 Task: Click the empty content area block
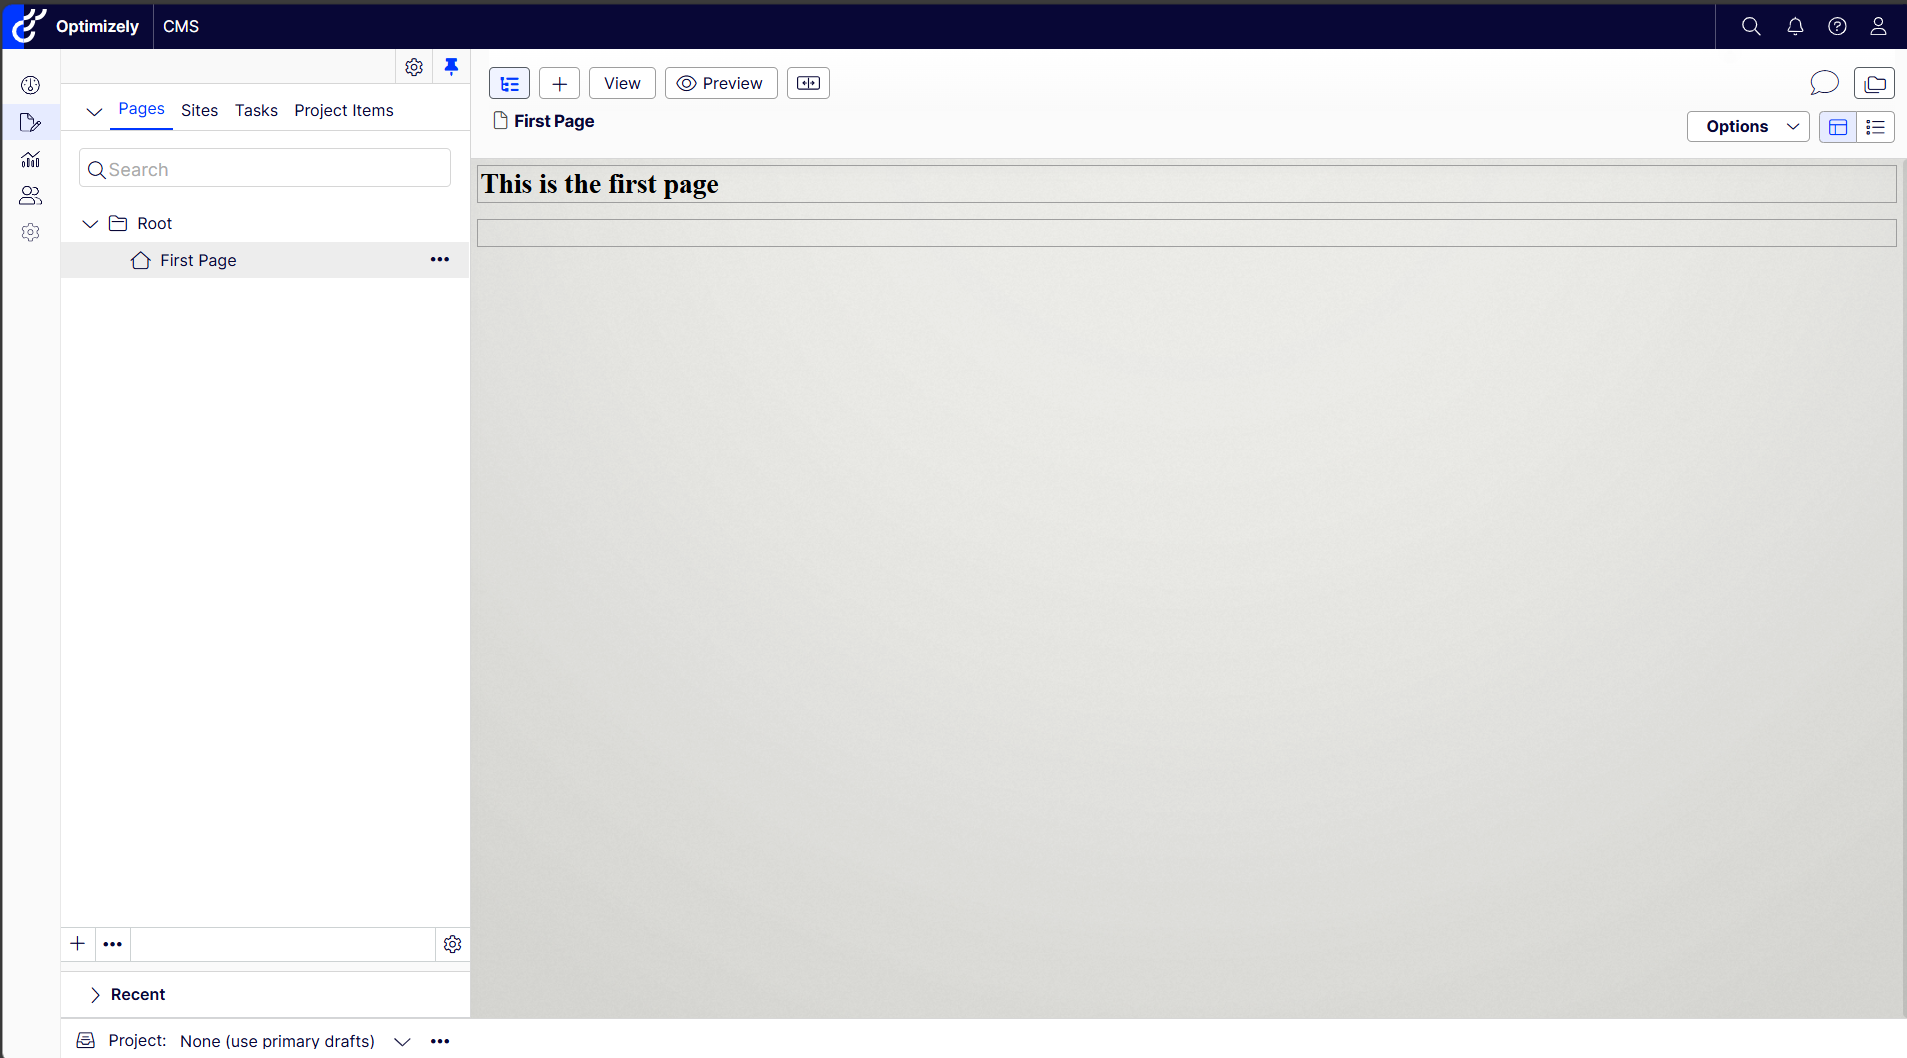point(1186,233)
